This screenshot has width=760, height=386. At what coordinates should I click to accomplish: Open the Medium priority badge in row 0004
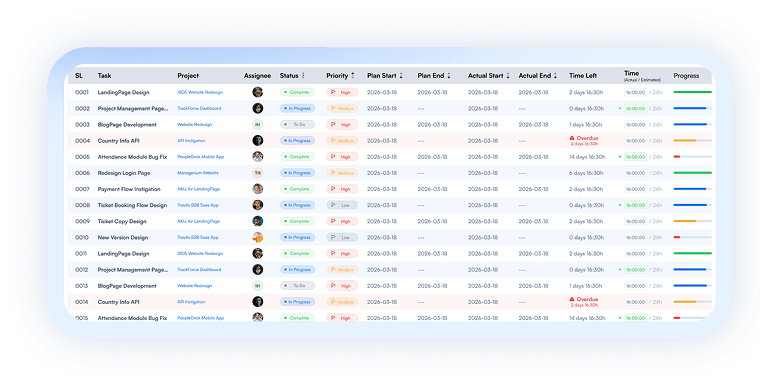click(x=342, y=141)
